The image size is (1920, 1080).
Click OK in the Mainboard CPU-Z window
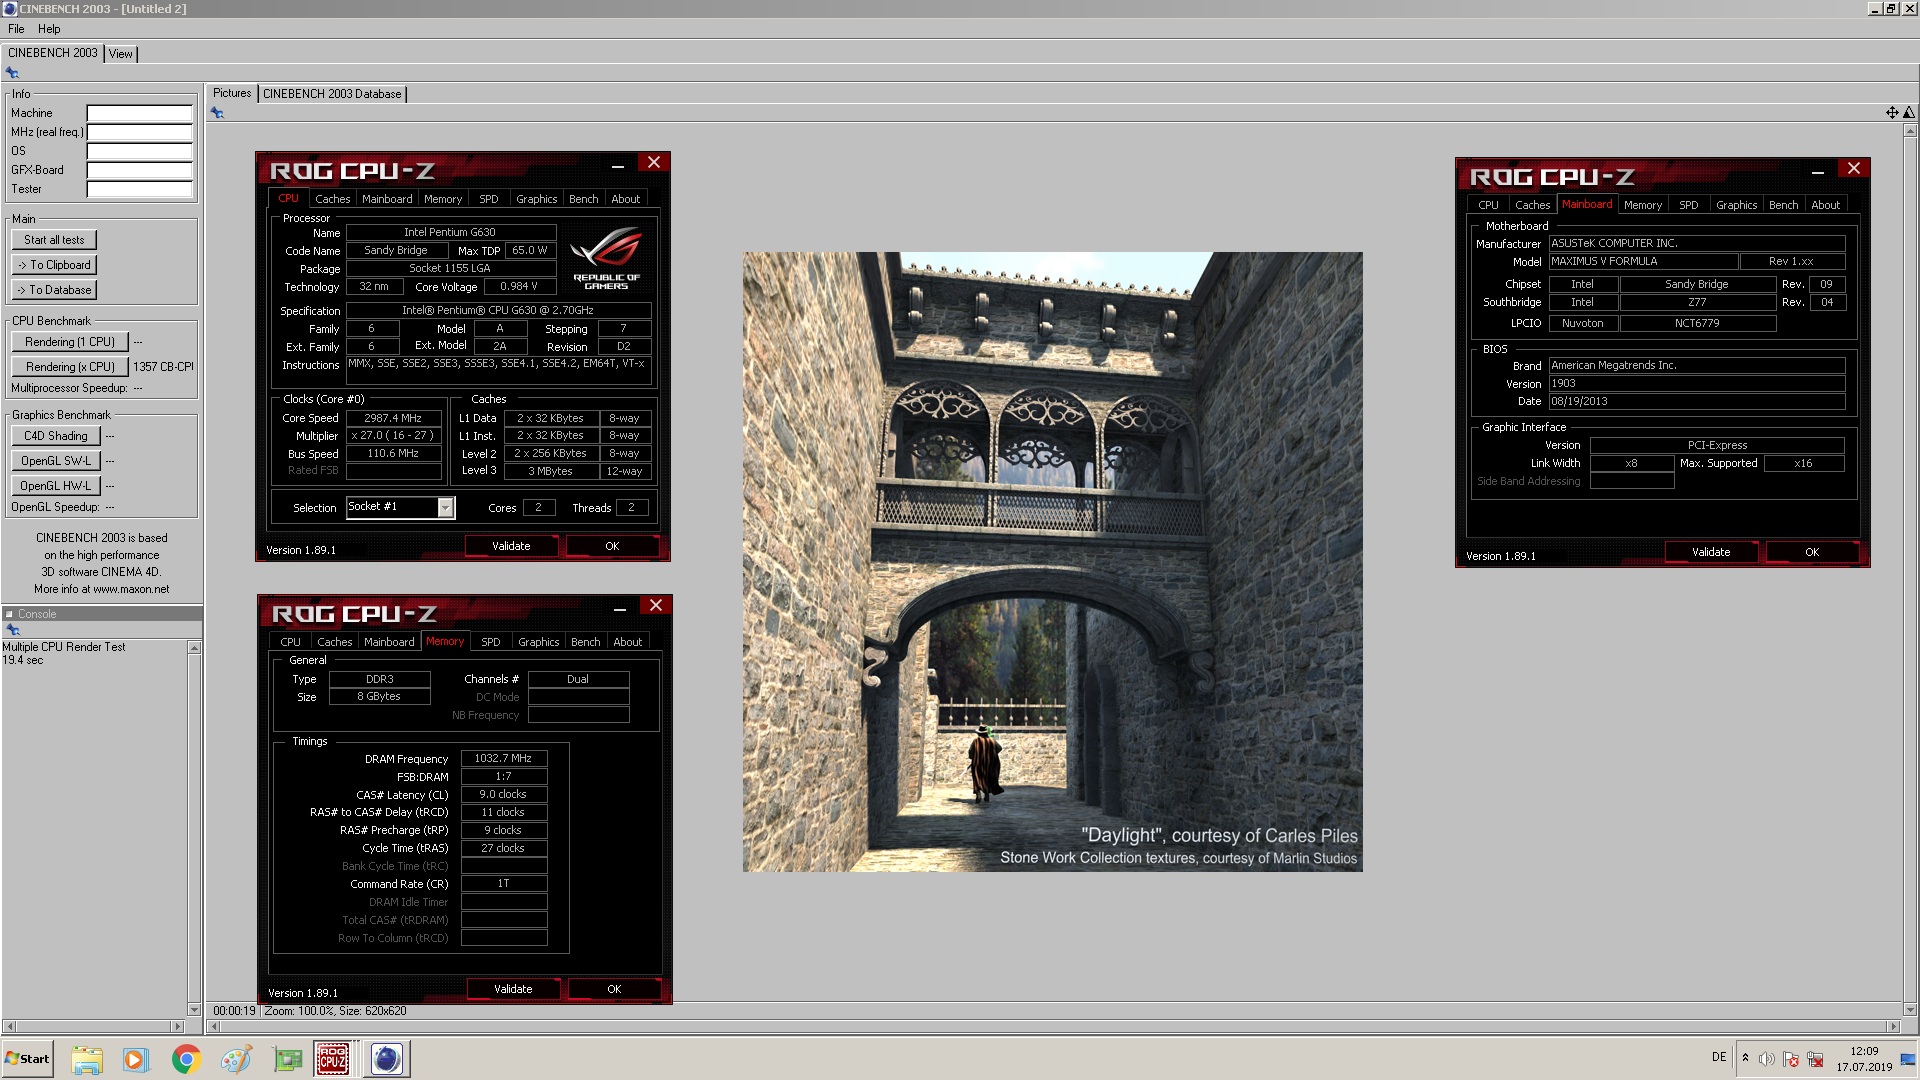[x=1812, y=552]
